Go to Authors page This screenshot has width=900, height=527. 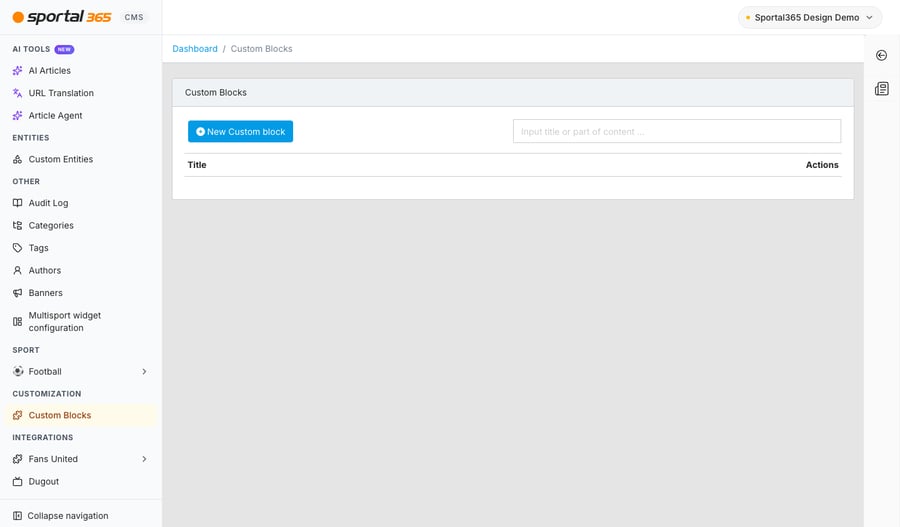(81, 270)
